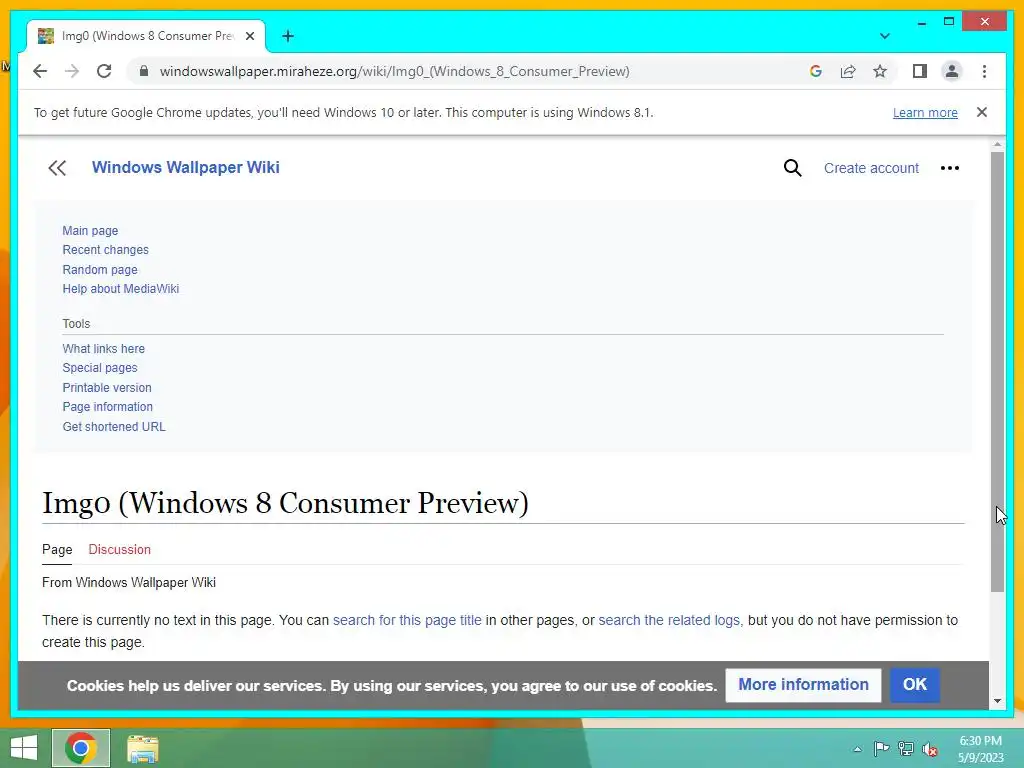
Task: Click the Google icon in address bar
Action: pyautogui.click(x=816, y=71)
